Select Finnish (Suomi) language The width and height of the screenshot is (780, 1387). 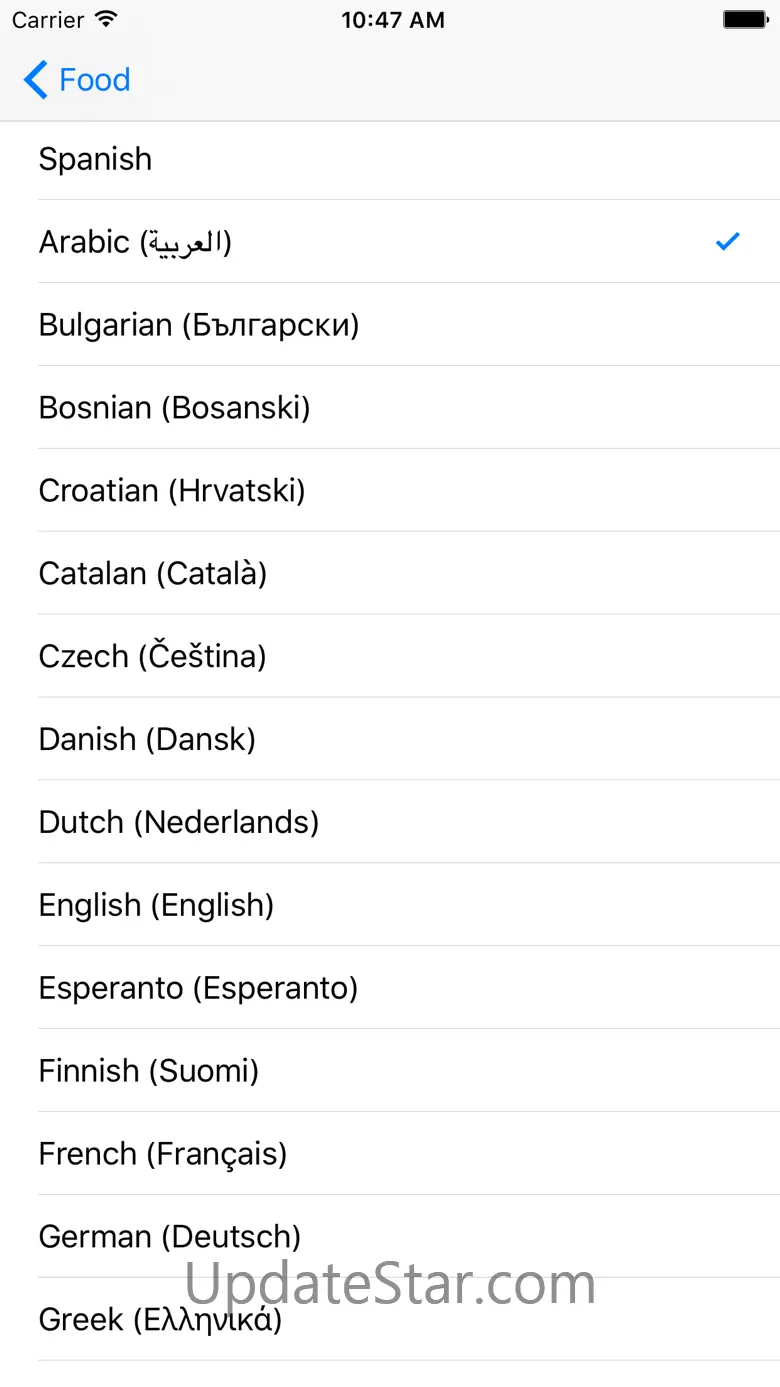tap(390, 1071)
